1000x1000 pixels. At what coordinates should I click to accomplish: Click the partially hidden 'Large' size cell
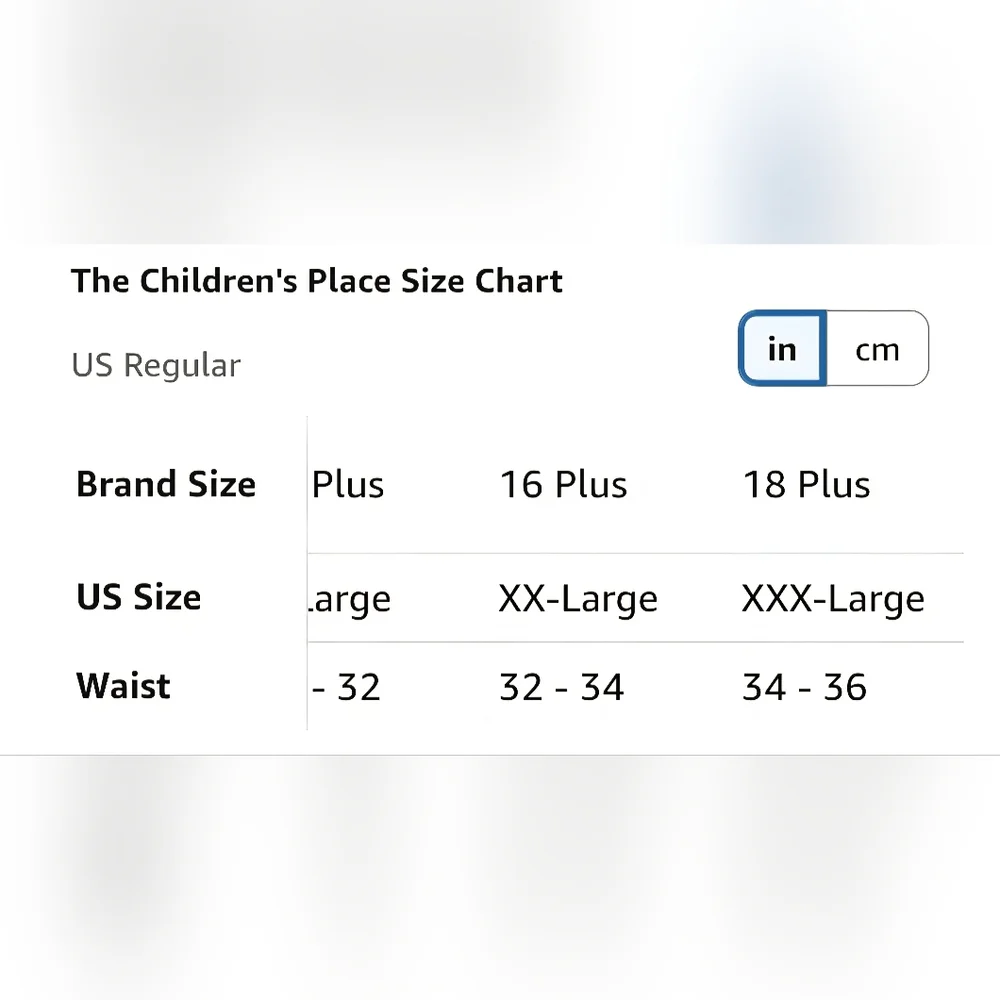(349, 599)
